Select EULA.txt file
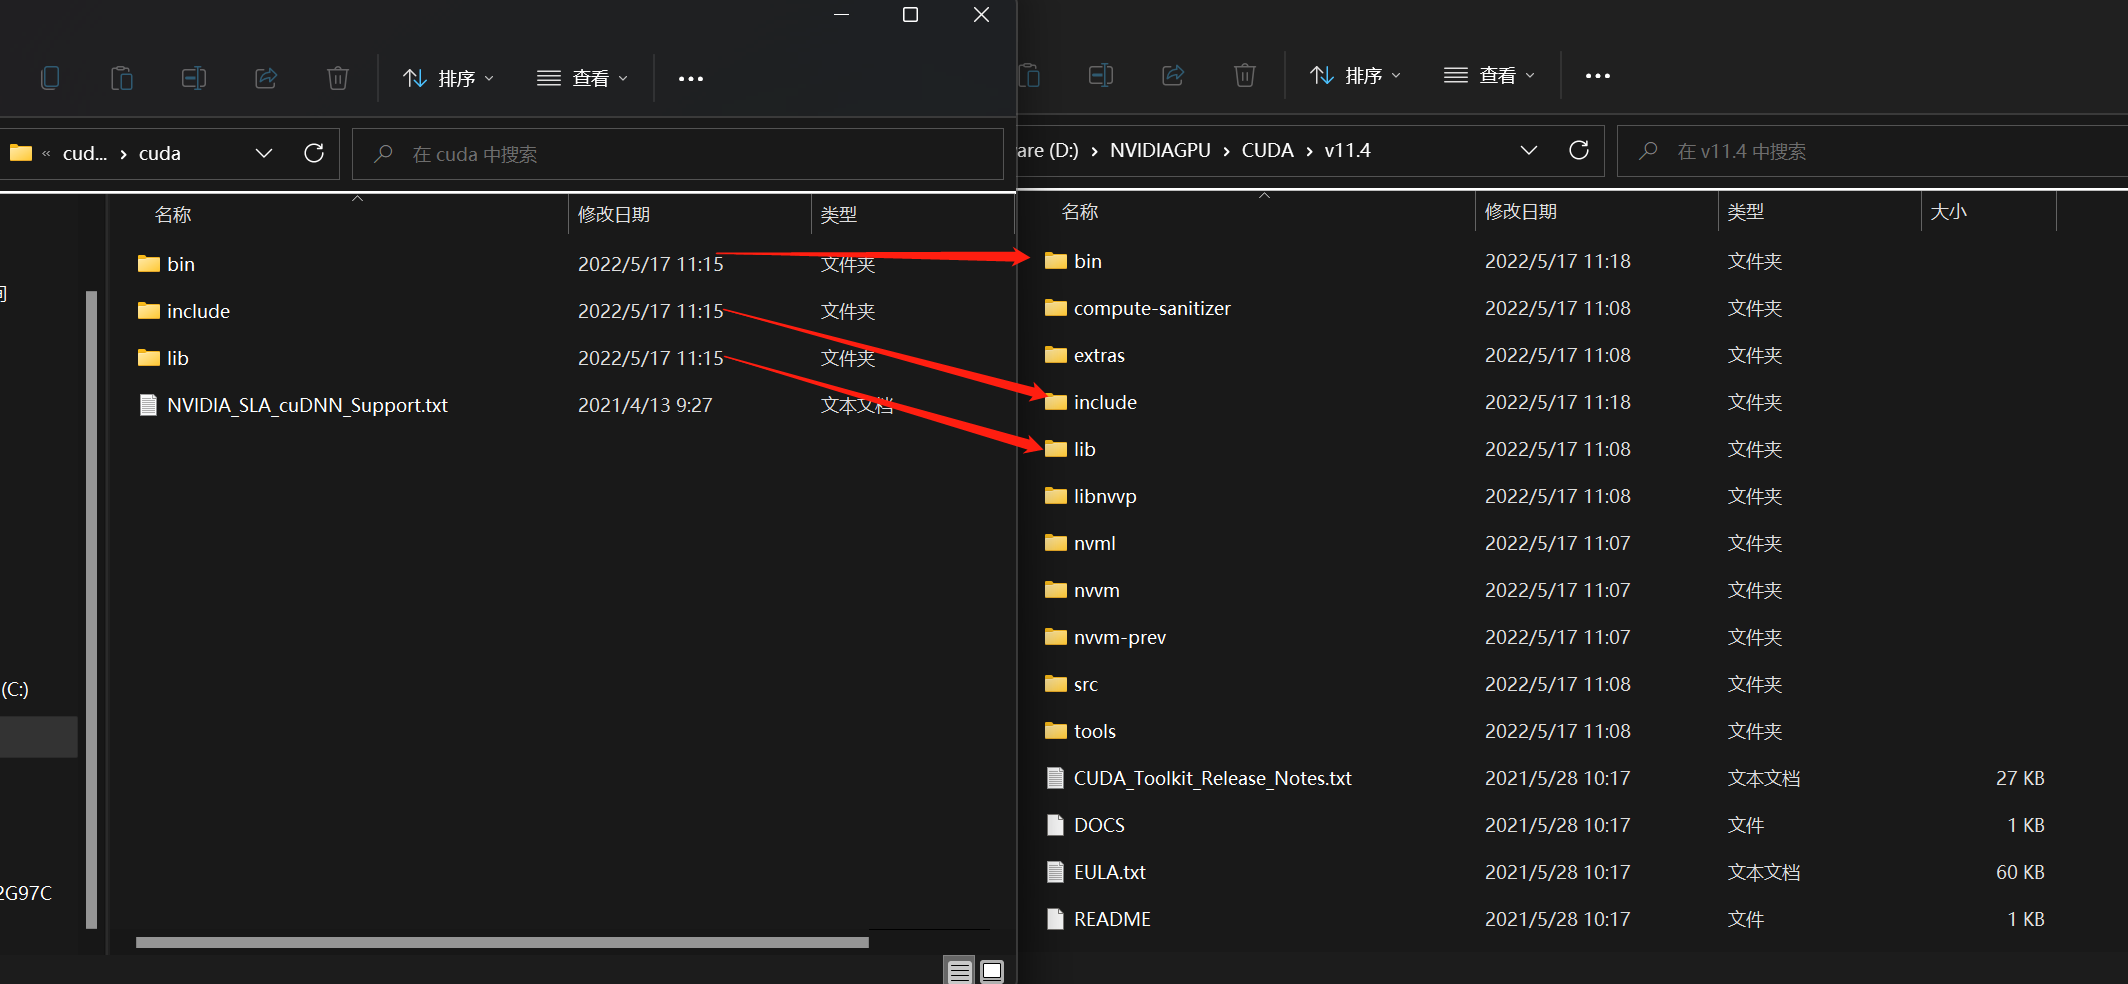2128x984 pixels. (1109, 872)
